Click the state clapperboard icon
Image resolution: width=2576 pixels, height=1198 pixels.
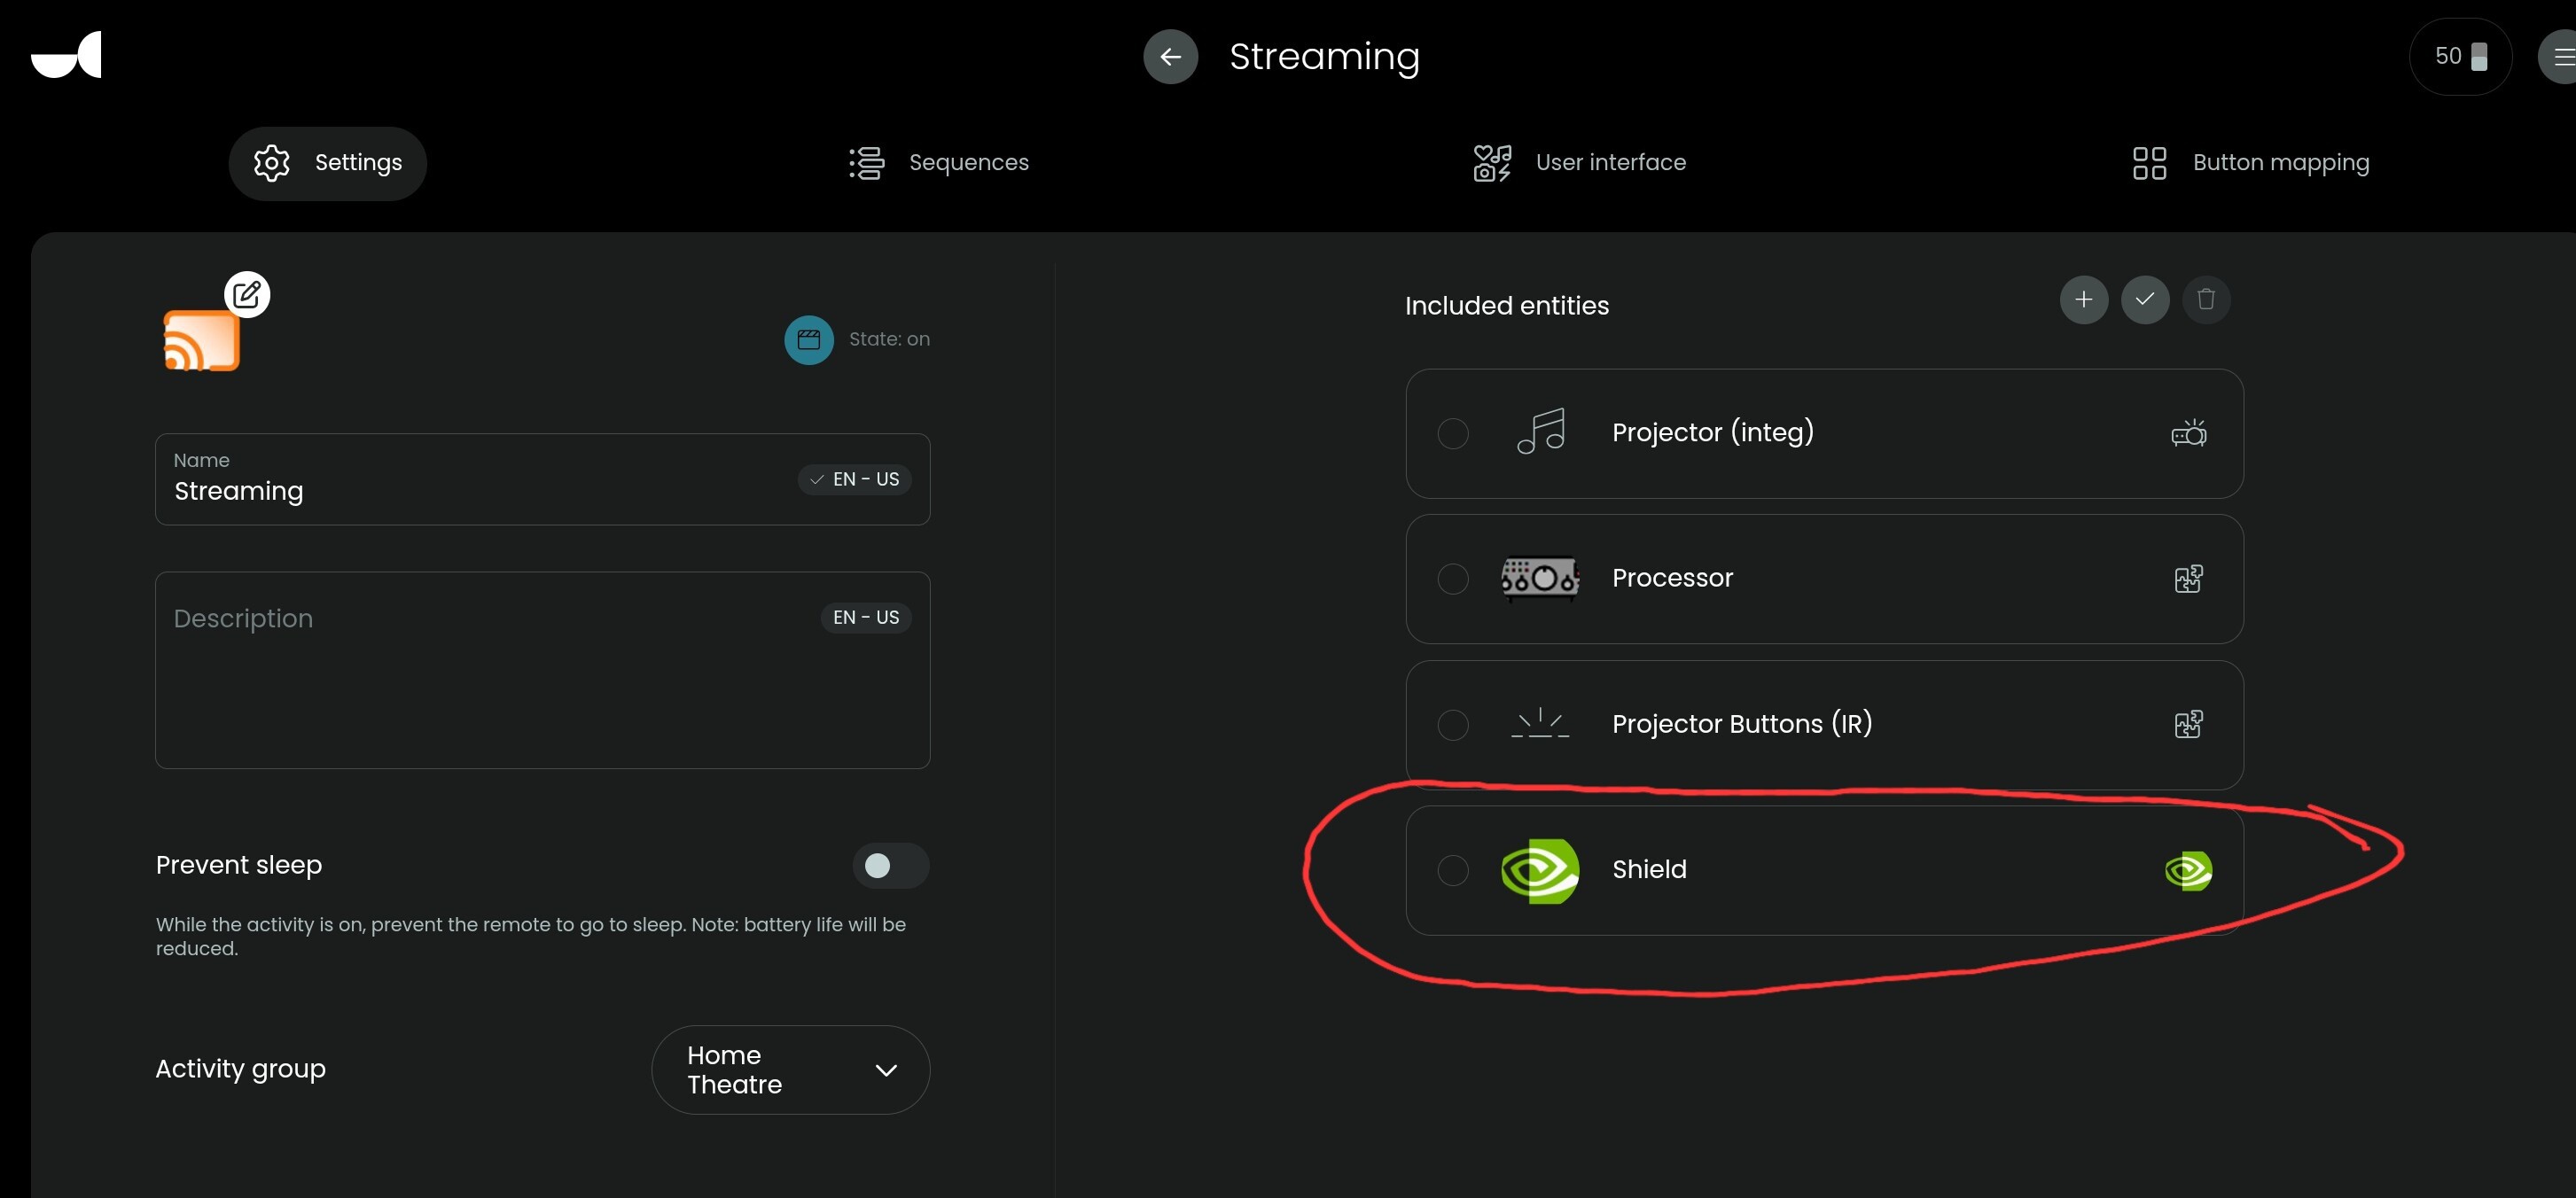click(x=808, y=340)
